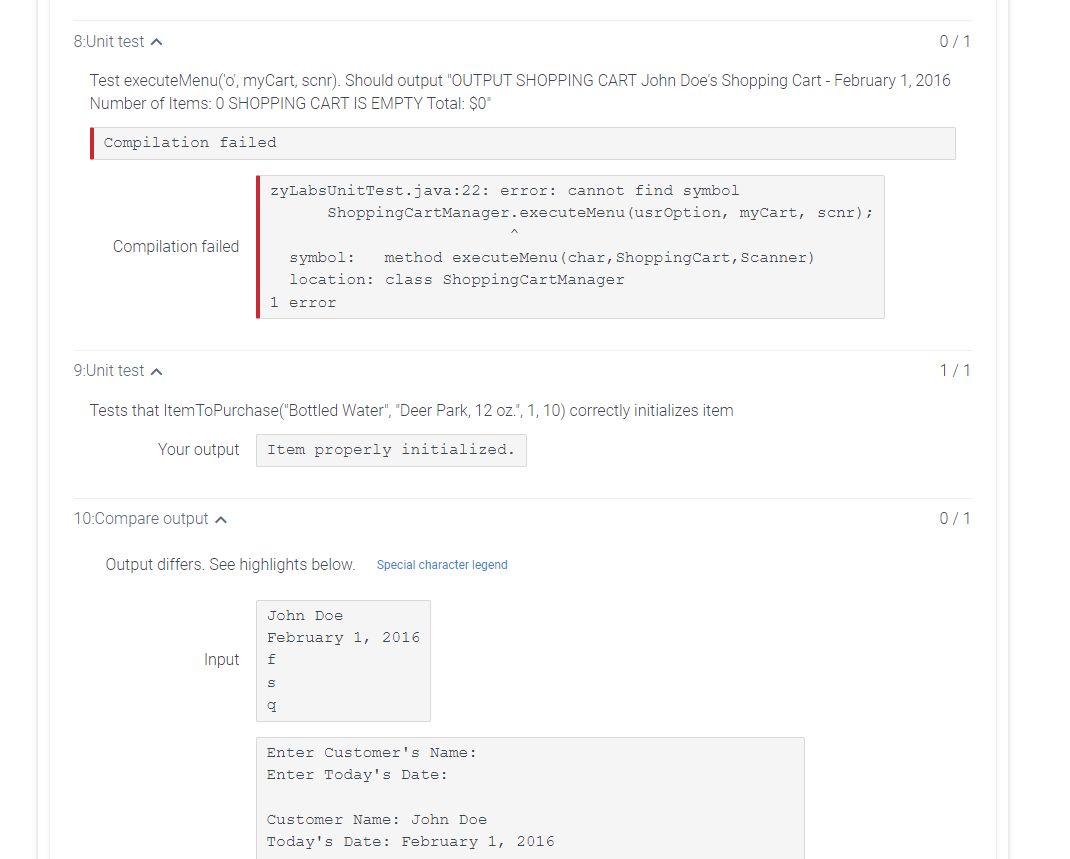Collapse the section 8 Unit test chevron

pos(158,41)
